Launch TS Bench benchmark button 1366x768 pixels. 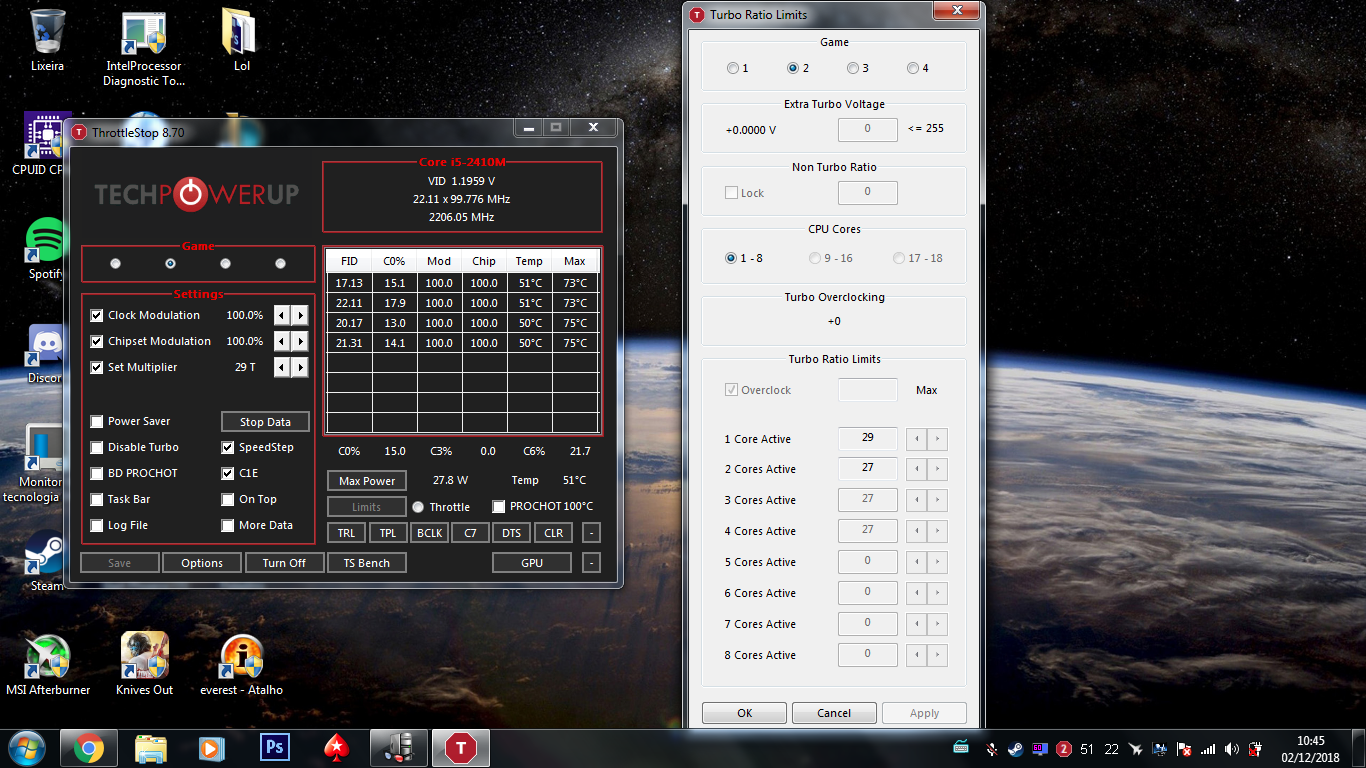point(367,563)
